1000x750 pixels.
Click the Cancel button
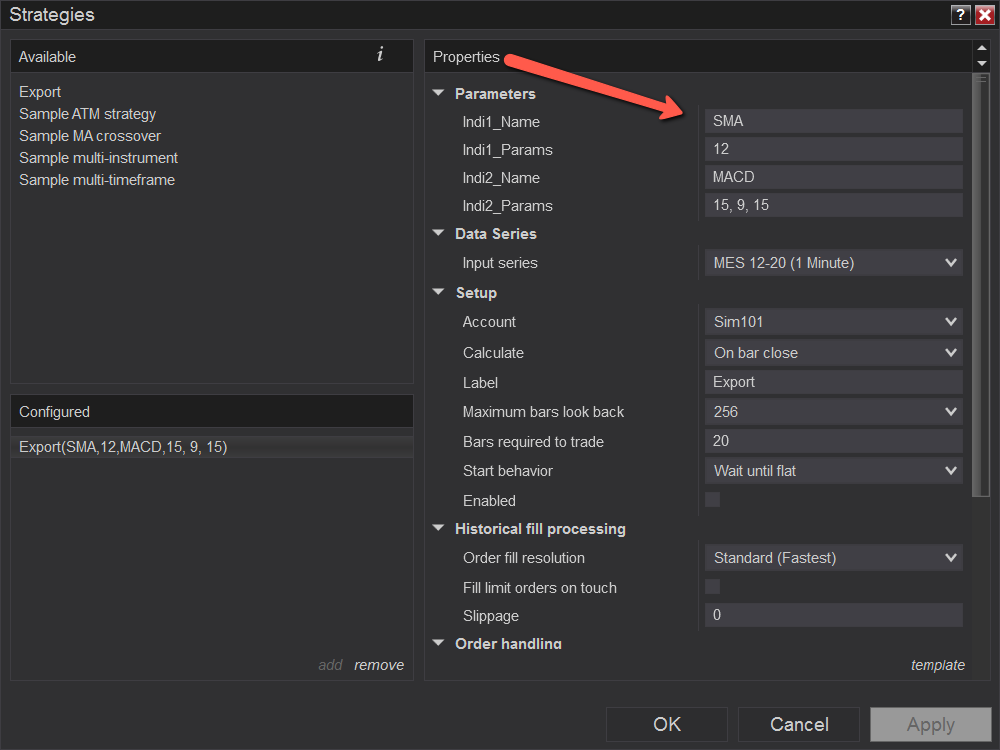click(798, 724)
